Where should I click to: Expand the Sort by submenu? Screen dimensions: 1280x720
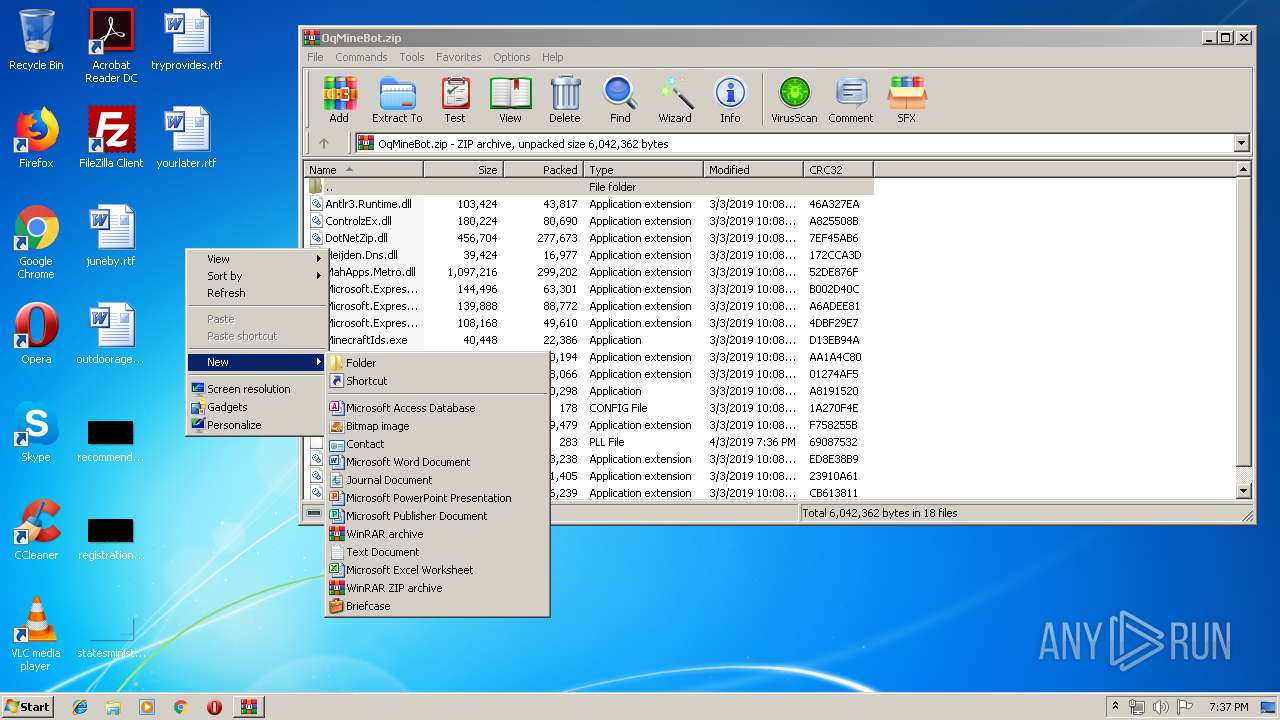click(x=258, y=276)
